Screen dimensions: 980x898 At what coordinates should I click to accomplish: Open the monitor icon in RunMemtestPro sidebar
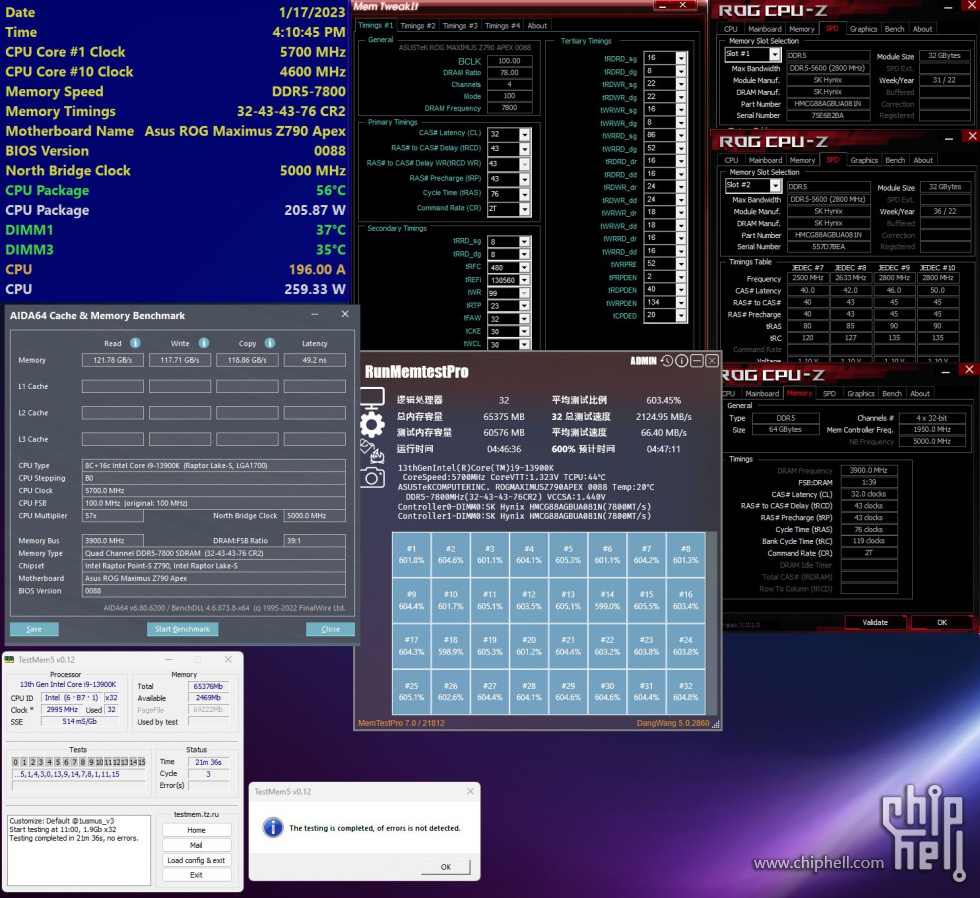(372, 398)
